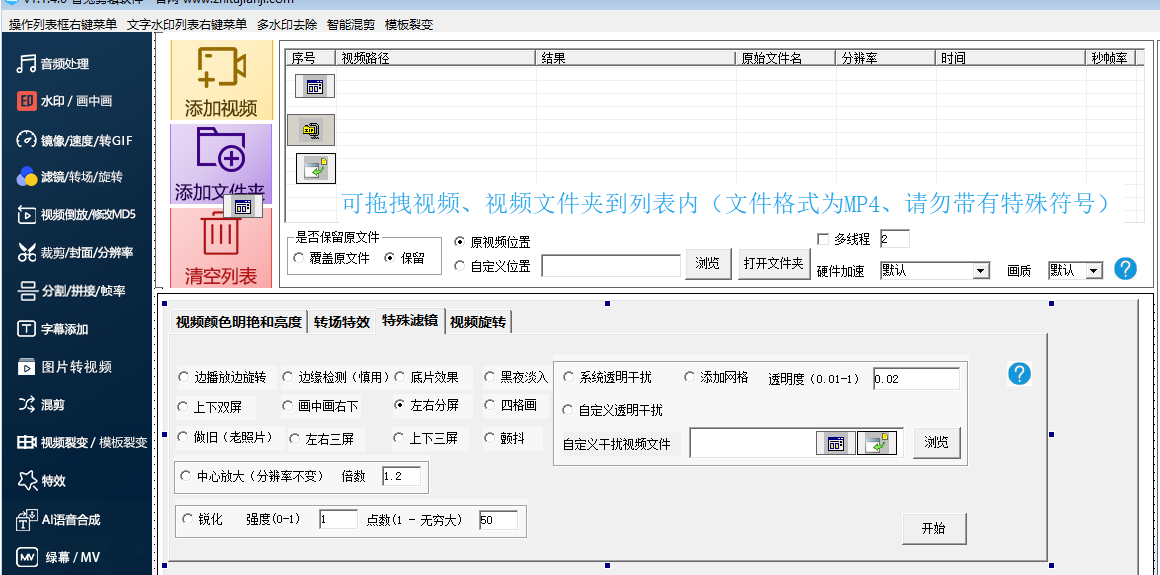Switch to the transition effects (转场特效) tab
This screenshot has height=575, width=1160.
click(341, 322)
